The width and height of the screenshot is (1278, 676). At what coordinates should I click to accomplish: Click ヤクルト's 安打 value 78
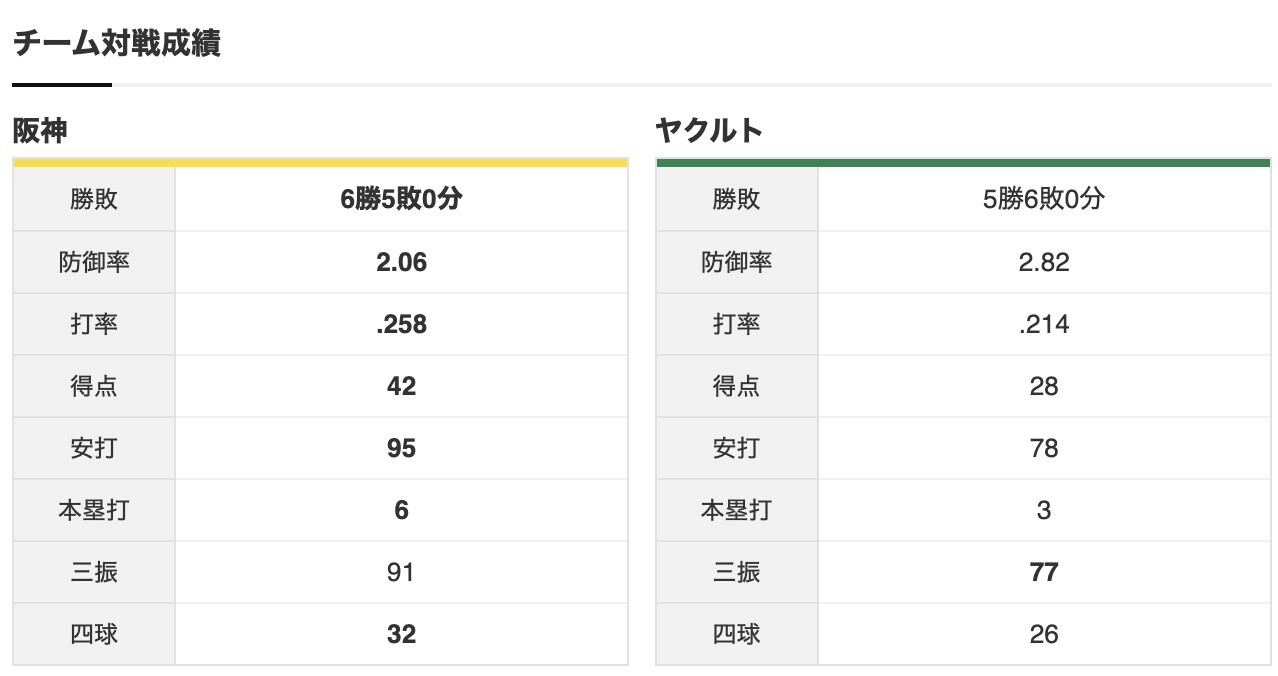[1043, 448]
